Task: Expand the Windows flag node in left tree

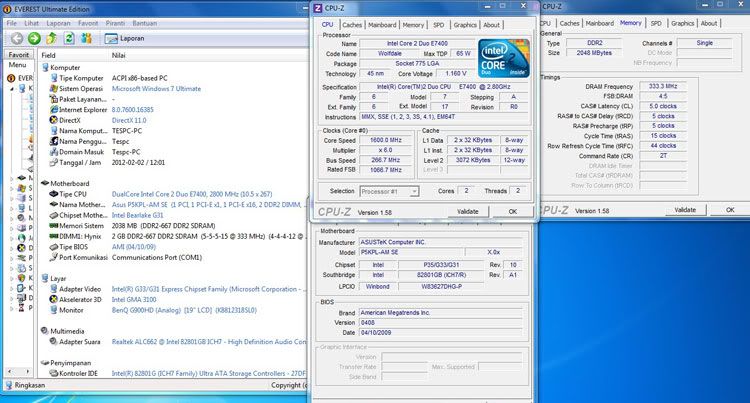Action: point(12,188)
